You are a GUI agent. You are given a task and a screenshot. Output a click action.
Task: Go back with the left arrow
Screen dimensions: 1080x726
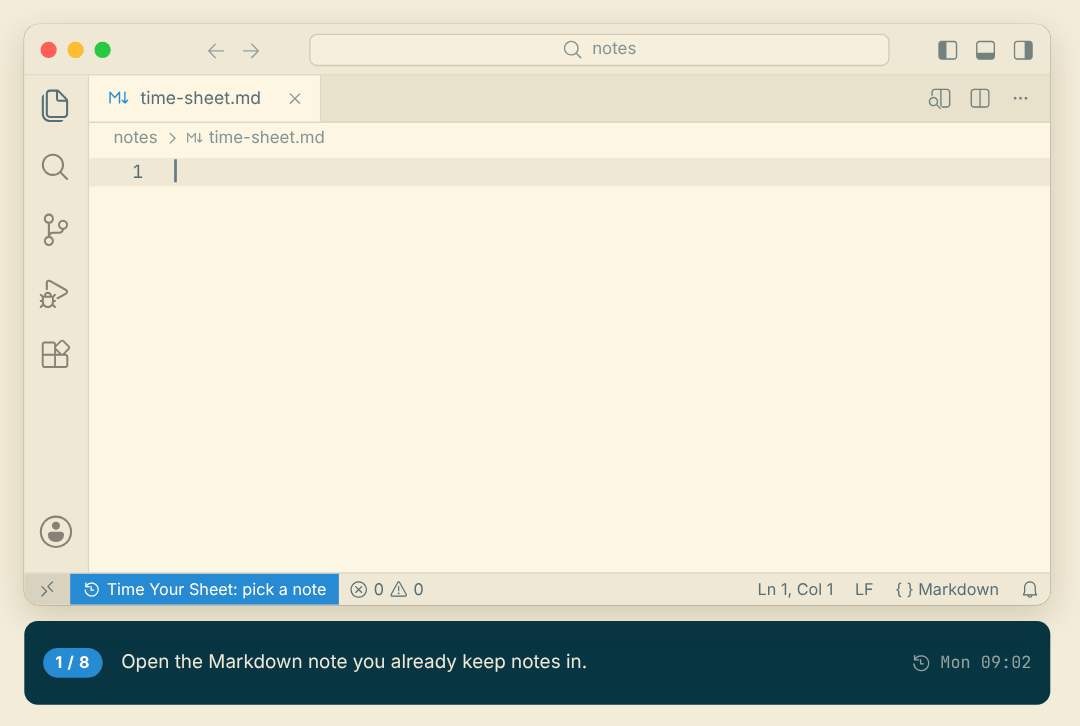point(216,50)
